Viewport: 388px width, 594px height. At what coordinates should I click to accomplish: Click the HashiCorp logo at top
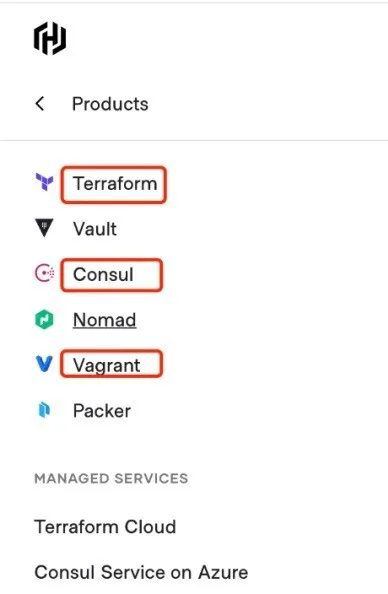tap(50, 38)
